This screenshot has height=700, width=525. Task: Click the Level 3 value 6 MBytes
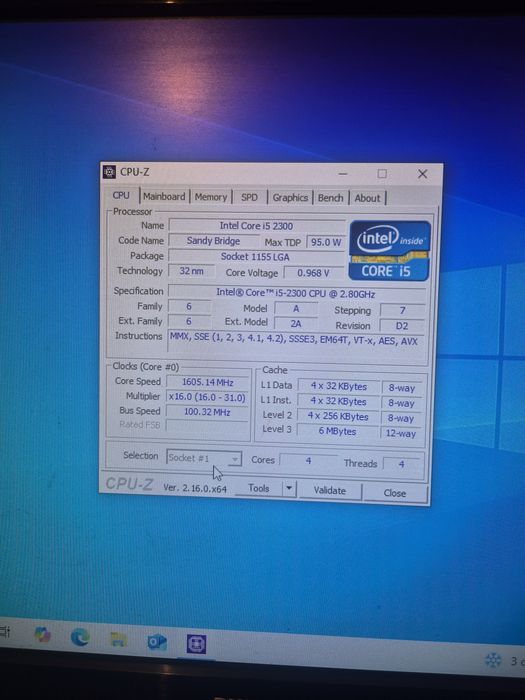(x=338, y=431)
